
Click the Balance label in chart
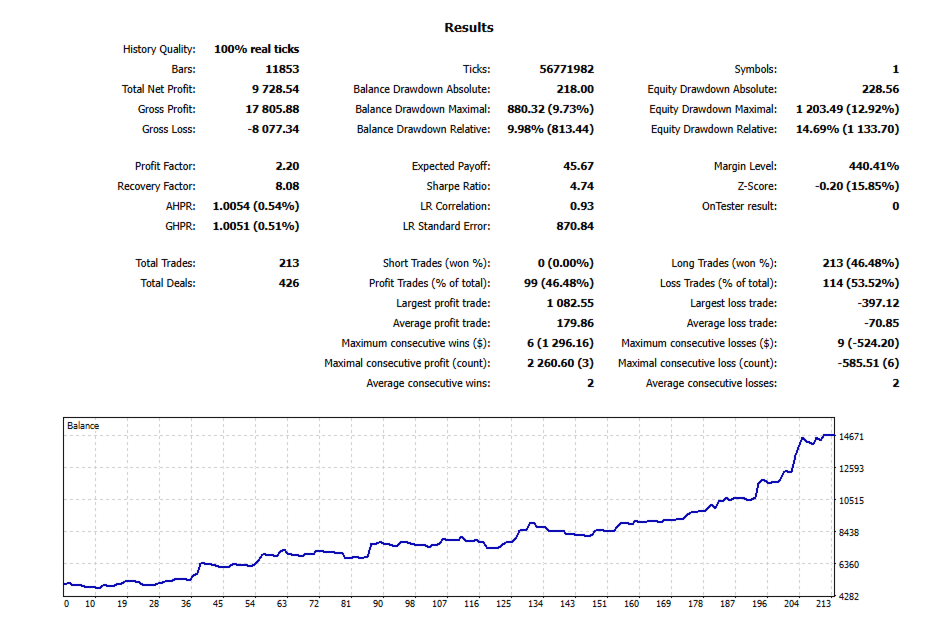(83, 426)
